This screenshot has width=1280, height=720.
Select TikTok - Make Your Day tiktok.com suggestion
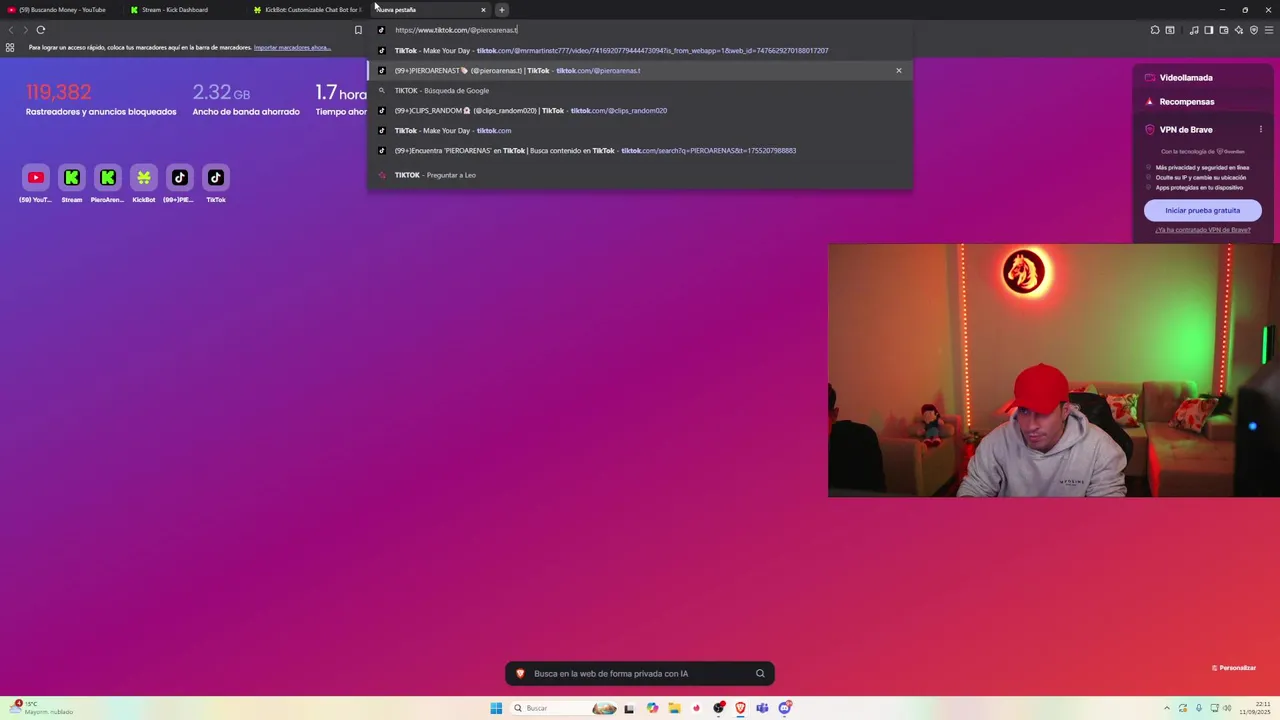coord(640,130)
